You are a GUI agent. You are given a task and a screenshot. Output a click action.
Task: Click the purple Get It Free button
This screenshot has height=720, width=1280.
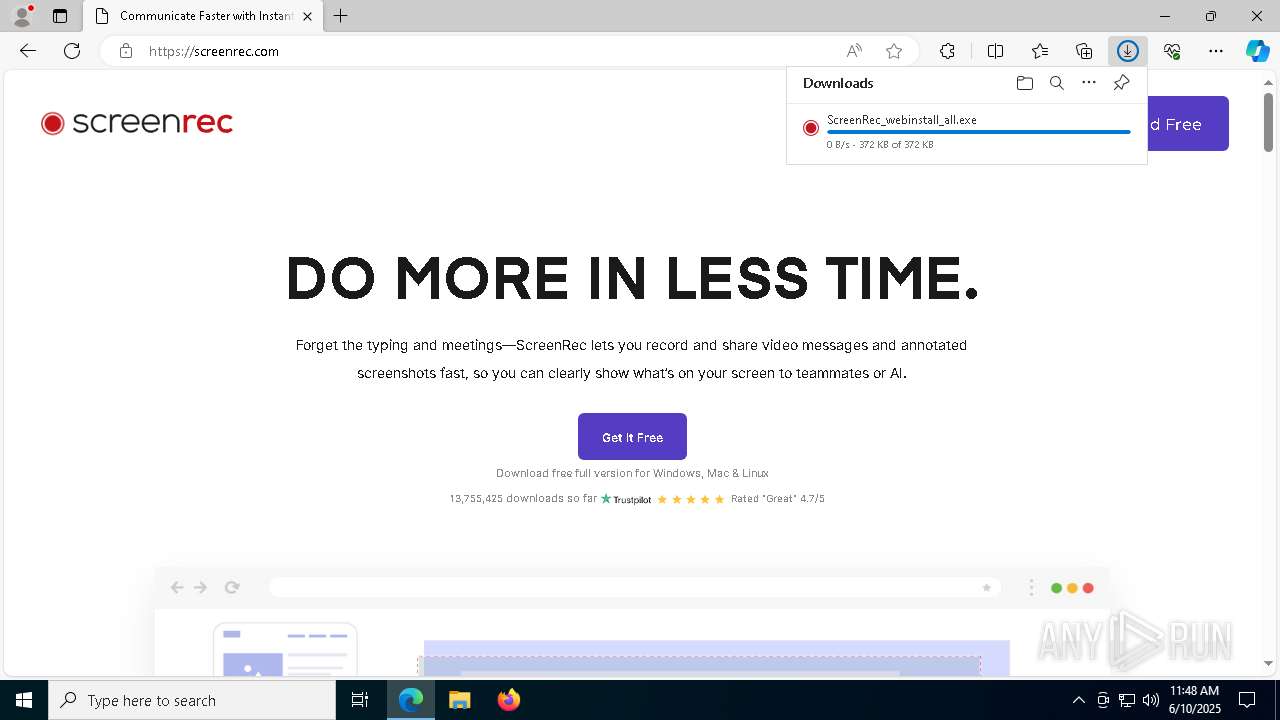tap(632, 437)
